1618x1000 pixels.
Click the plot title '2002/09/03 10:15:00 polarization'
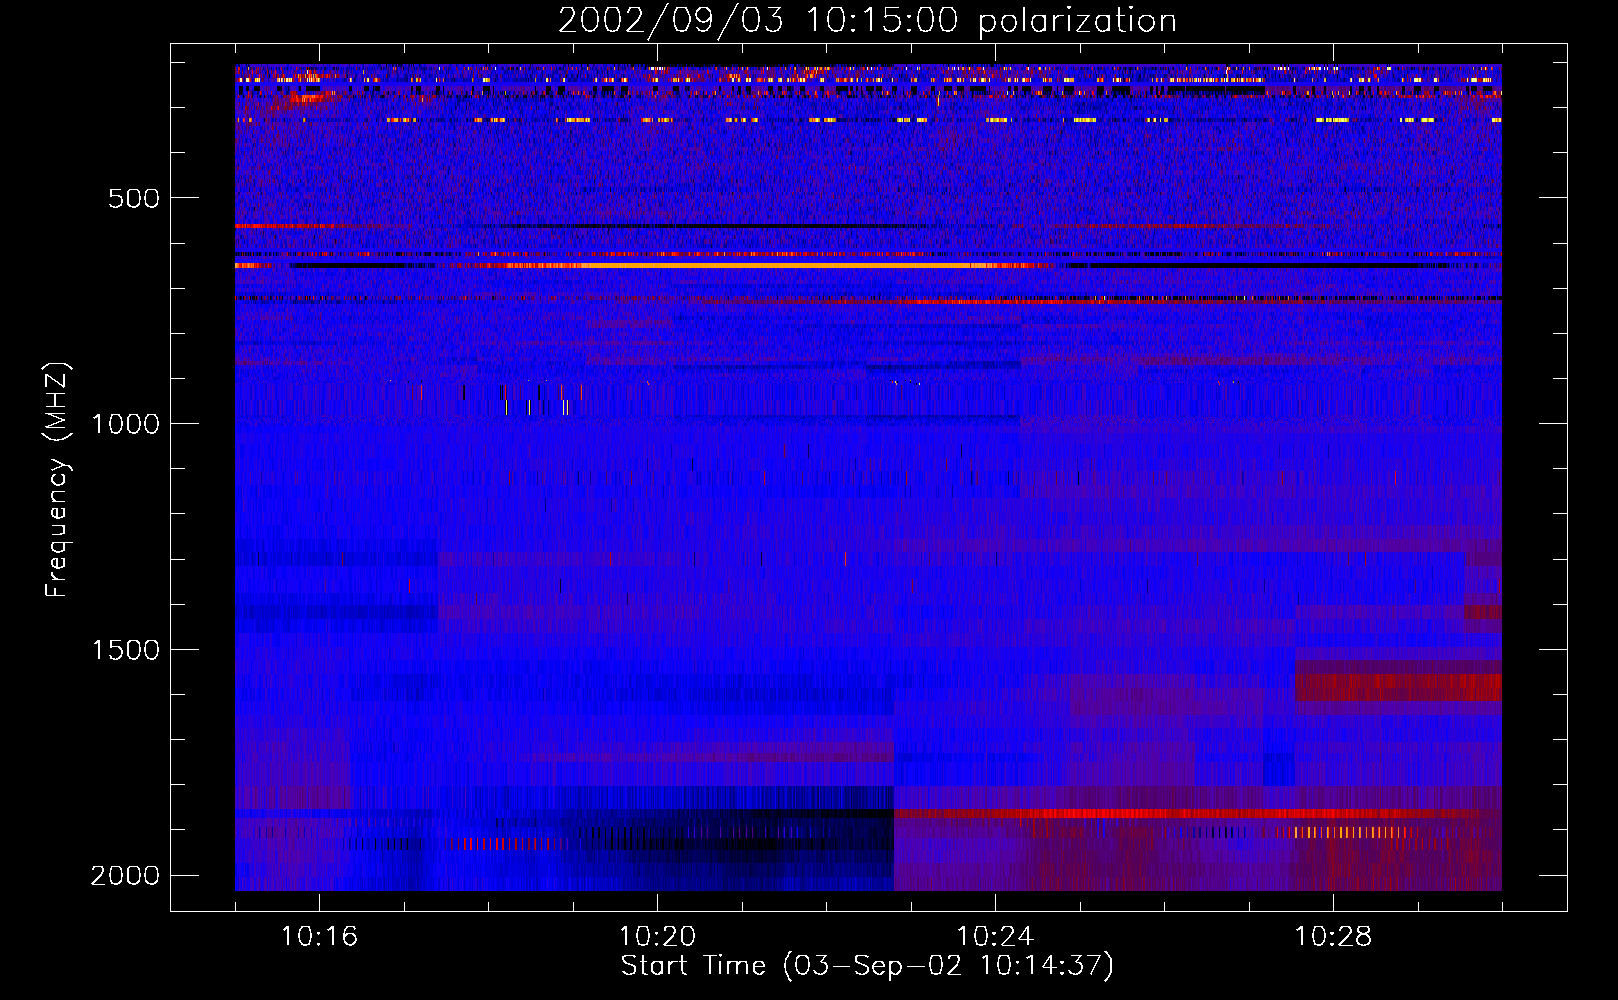pyautogui.click(x=867, y=21)
